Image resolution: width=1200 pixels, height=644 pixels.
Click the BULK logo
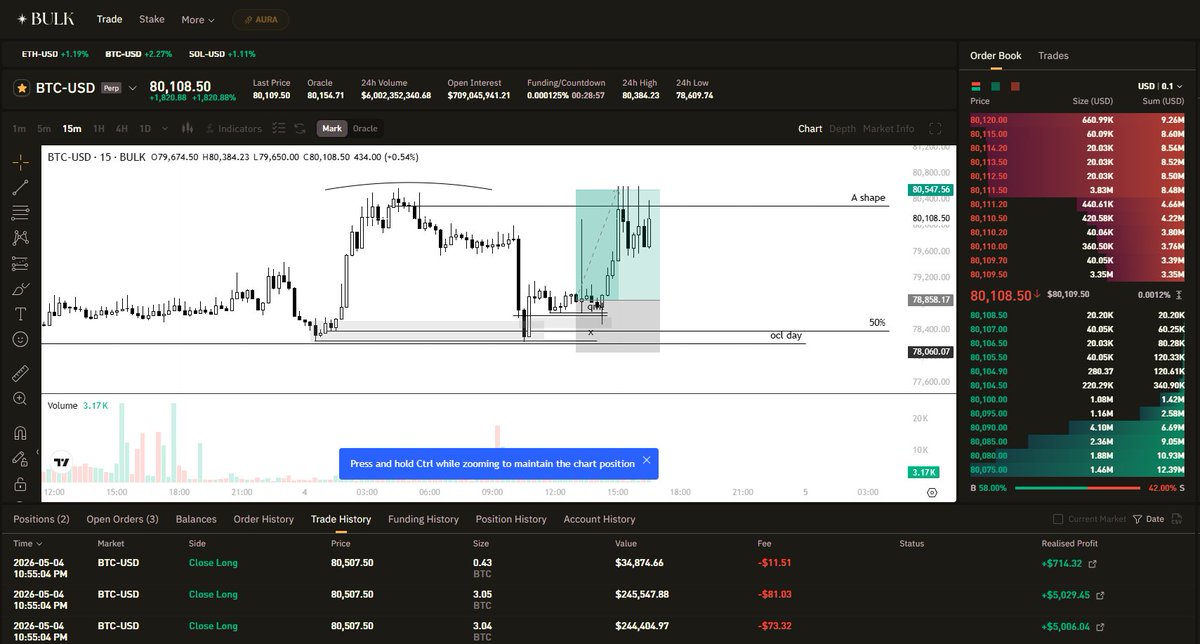pos(45,19)
